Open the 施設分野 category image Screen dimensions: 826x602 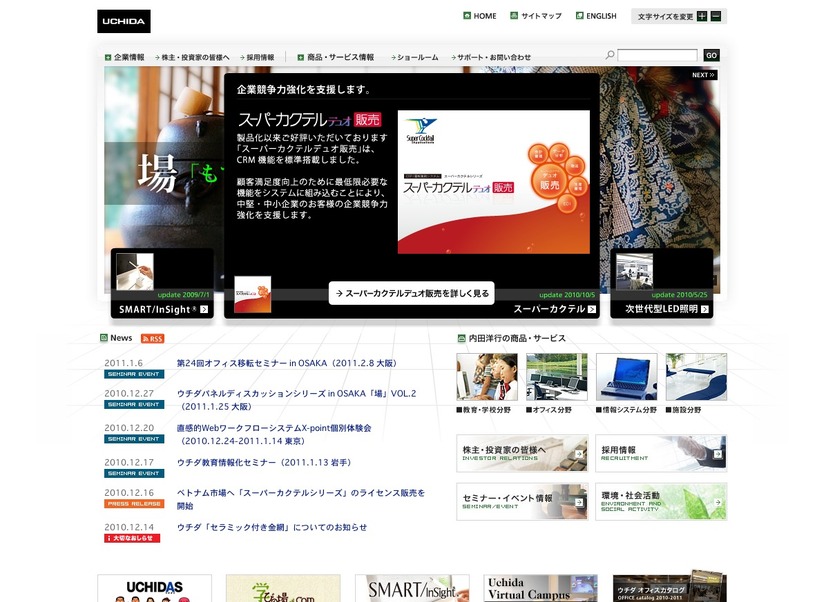pyautogui.click(x=696, y=377)
